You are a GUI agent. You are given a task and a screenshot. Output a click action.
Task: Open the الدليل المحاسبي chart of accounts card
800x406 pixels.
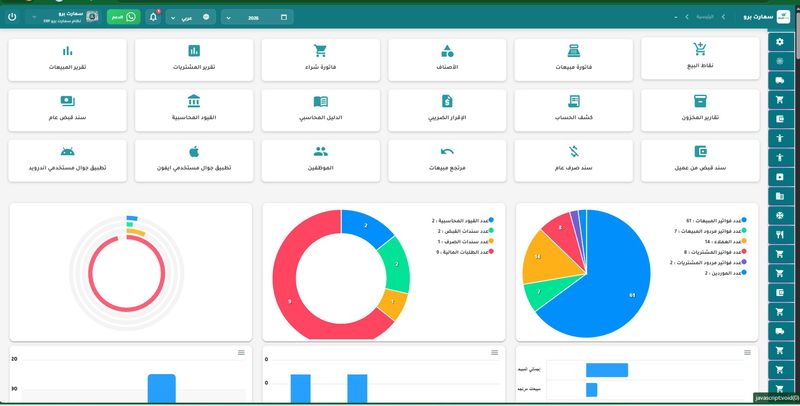click(x=320, y=110)
